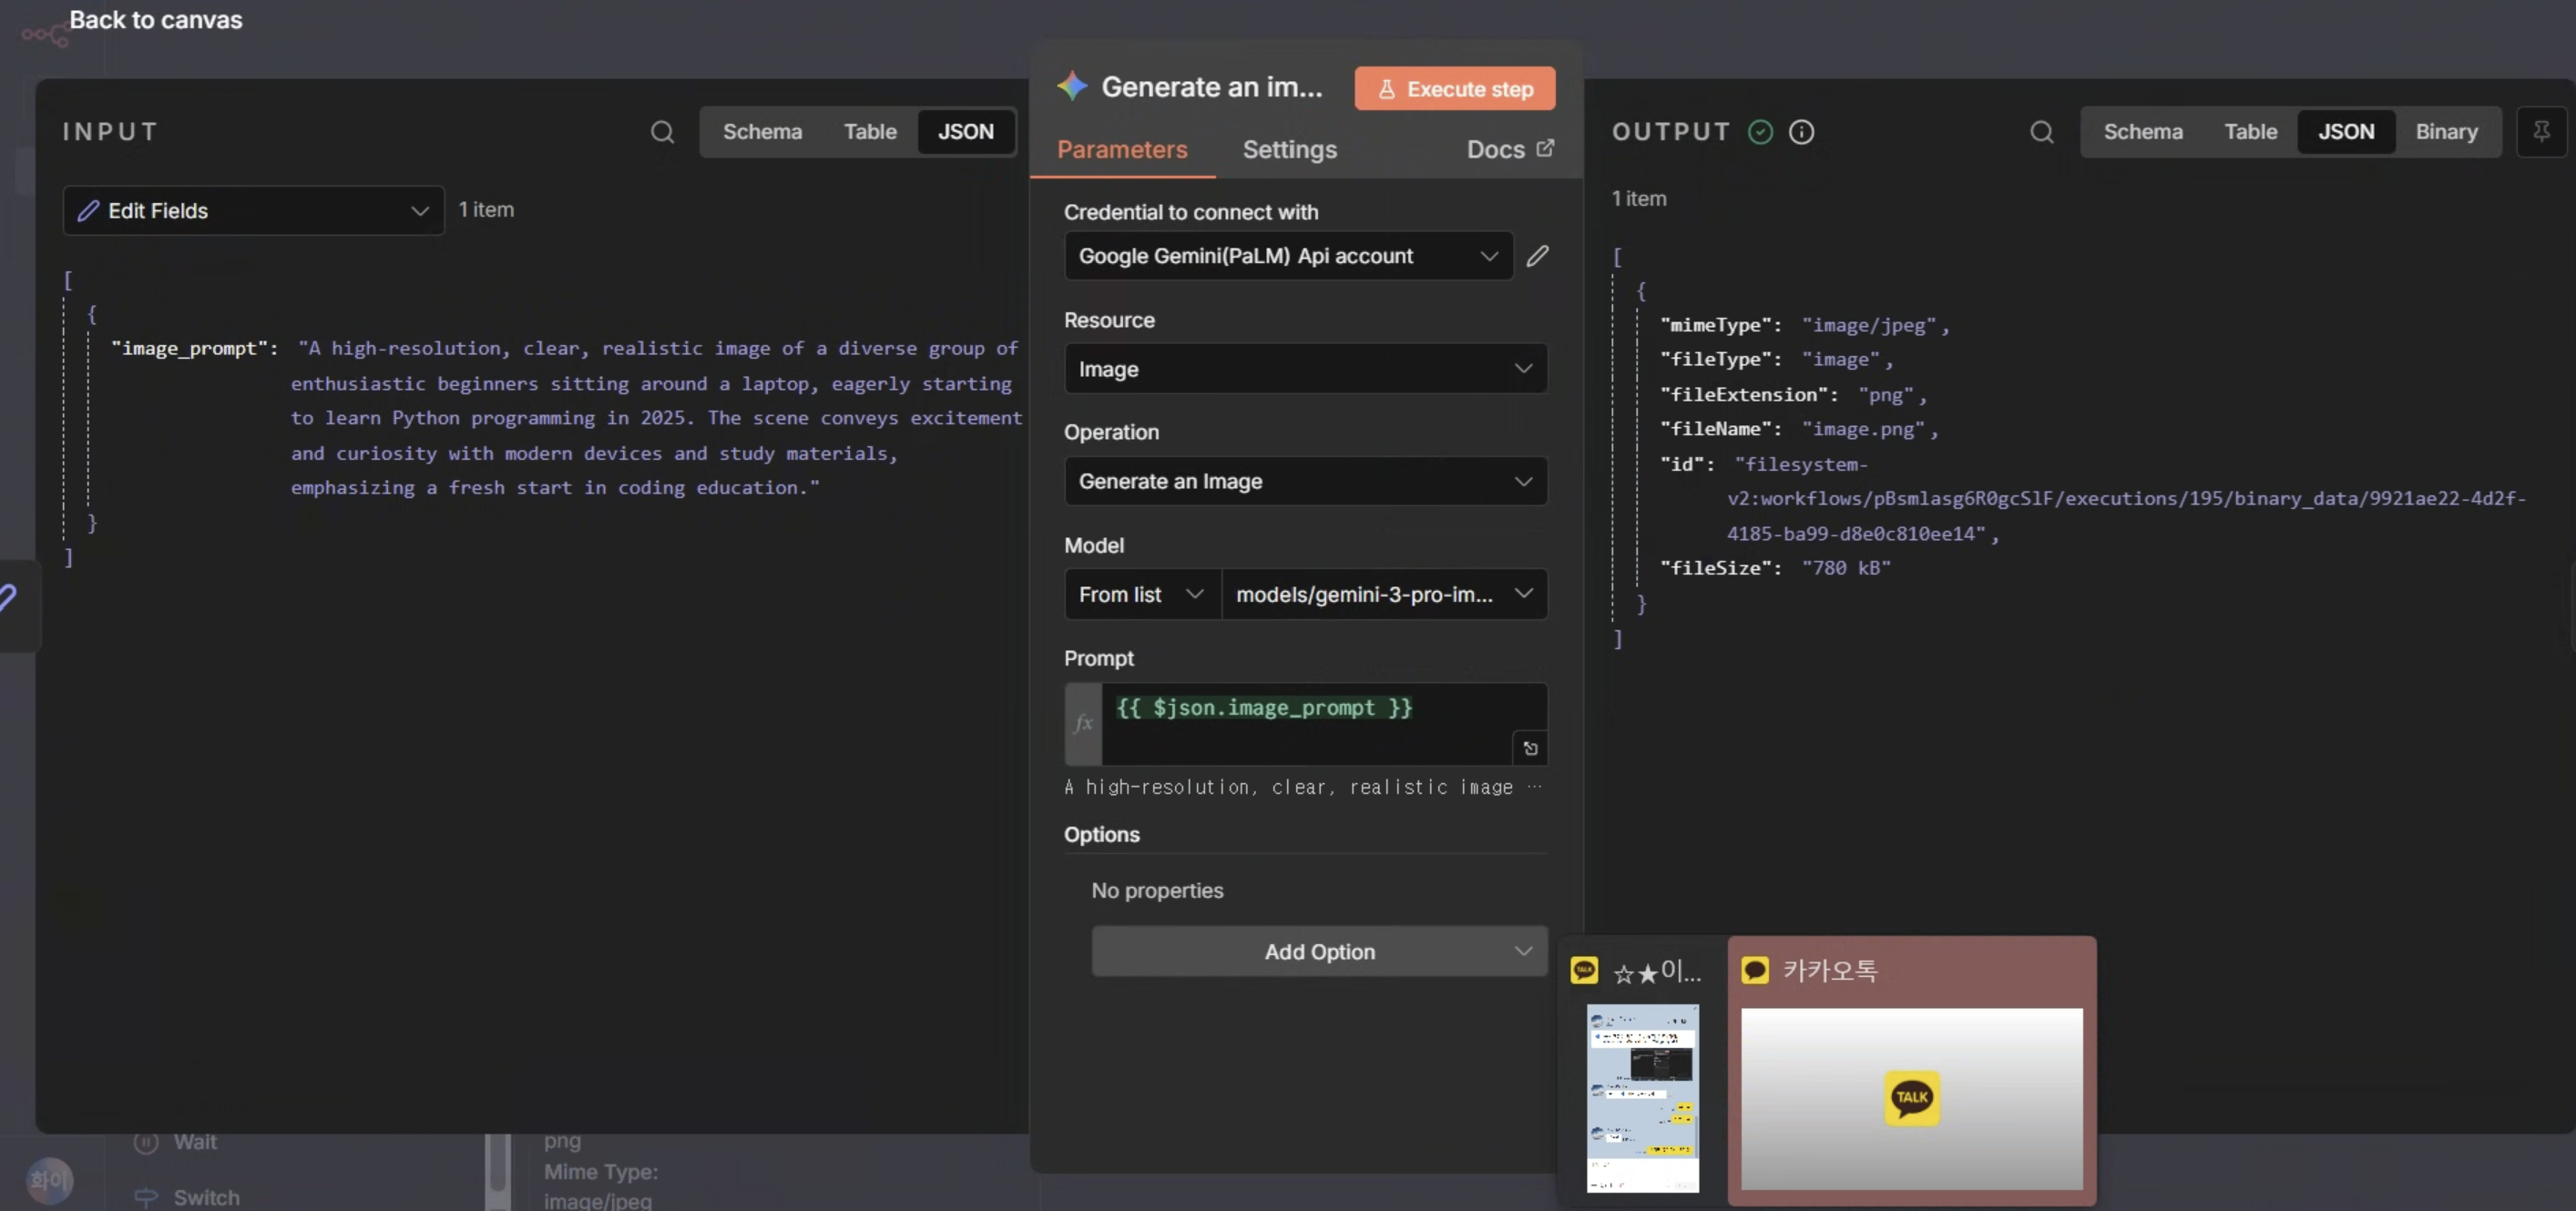The height and width of the screenshot is (1211, 2576).
Task: Open the Settings tab
Action: click(1289, 150)
